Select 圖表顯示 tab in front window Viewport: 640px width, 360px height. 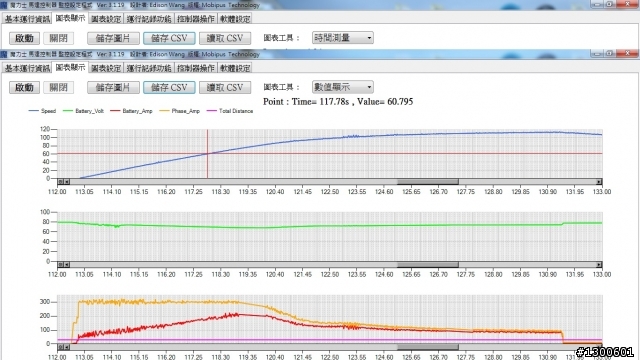pyautogui.click(x=70, y=67)
